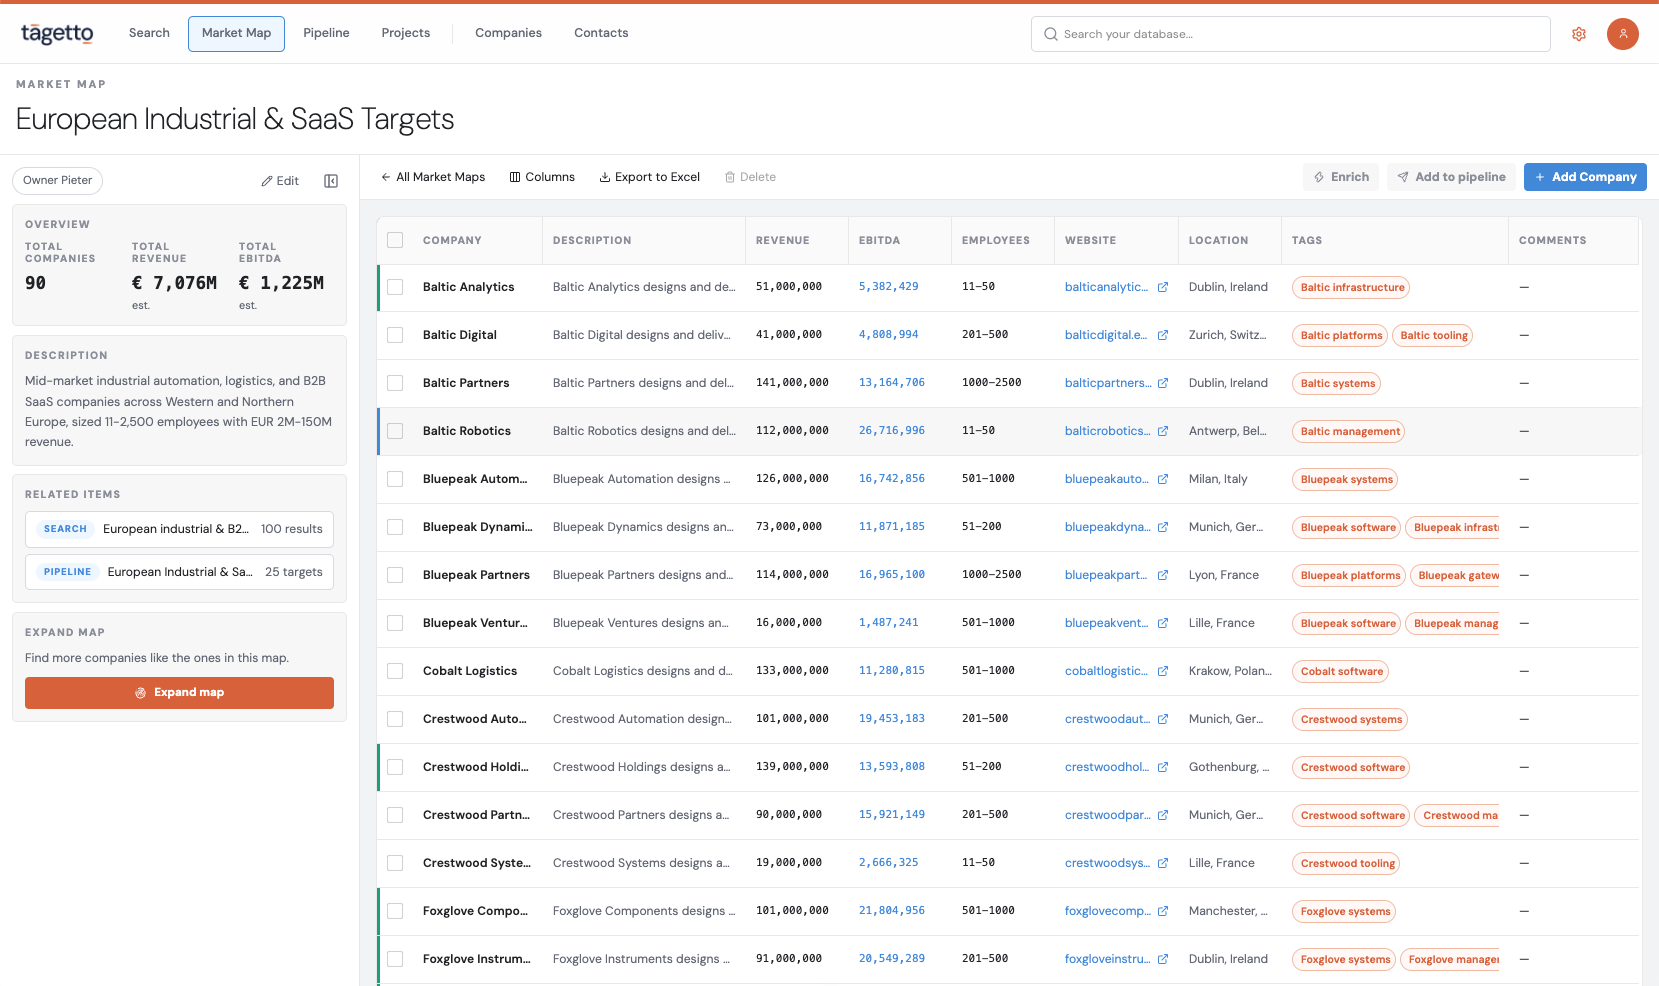Check the Bluepeak Ventures row checkbox

point(395,623)
